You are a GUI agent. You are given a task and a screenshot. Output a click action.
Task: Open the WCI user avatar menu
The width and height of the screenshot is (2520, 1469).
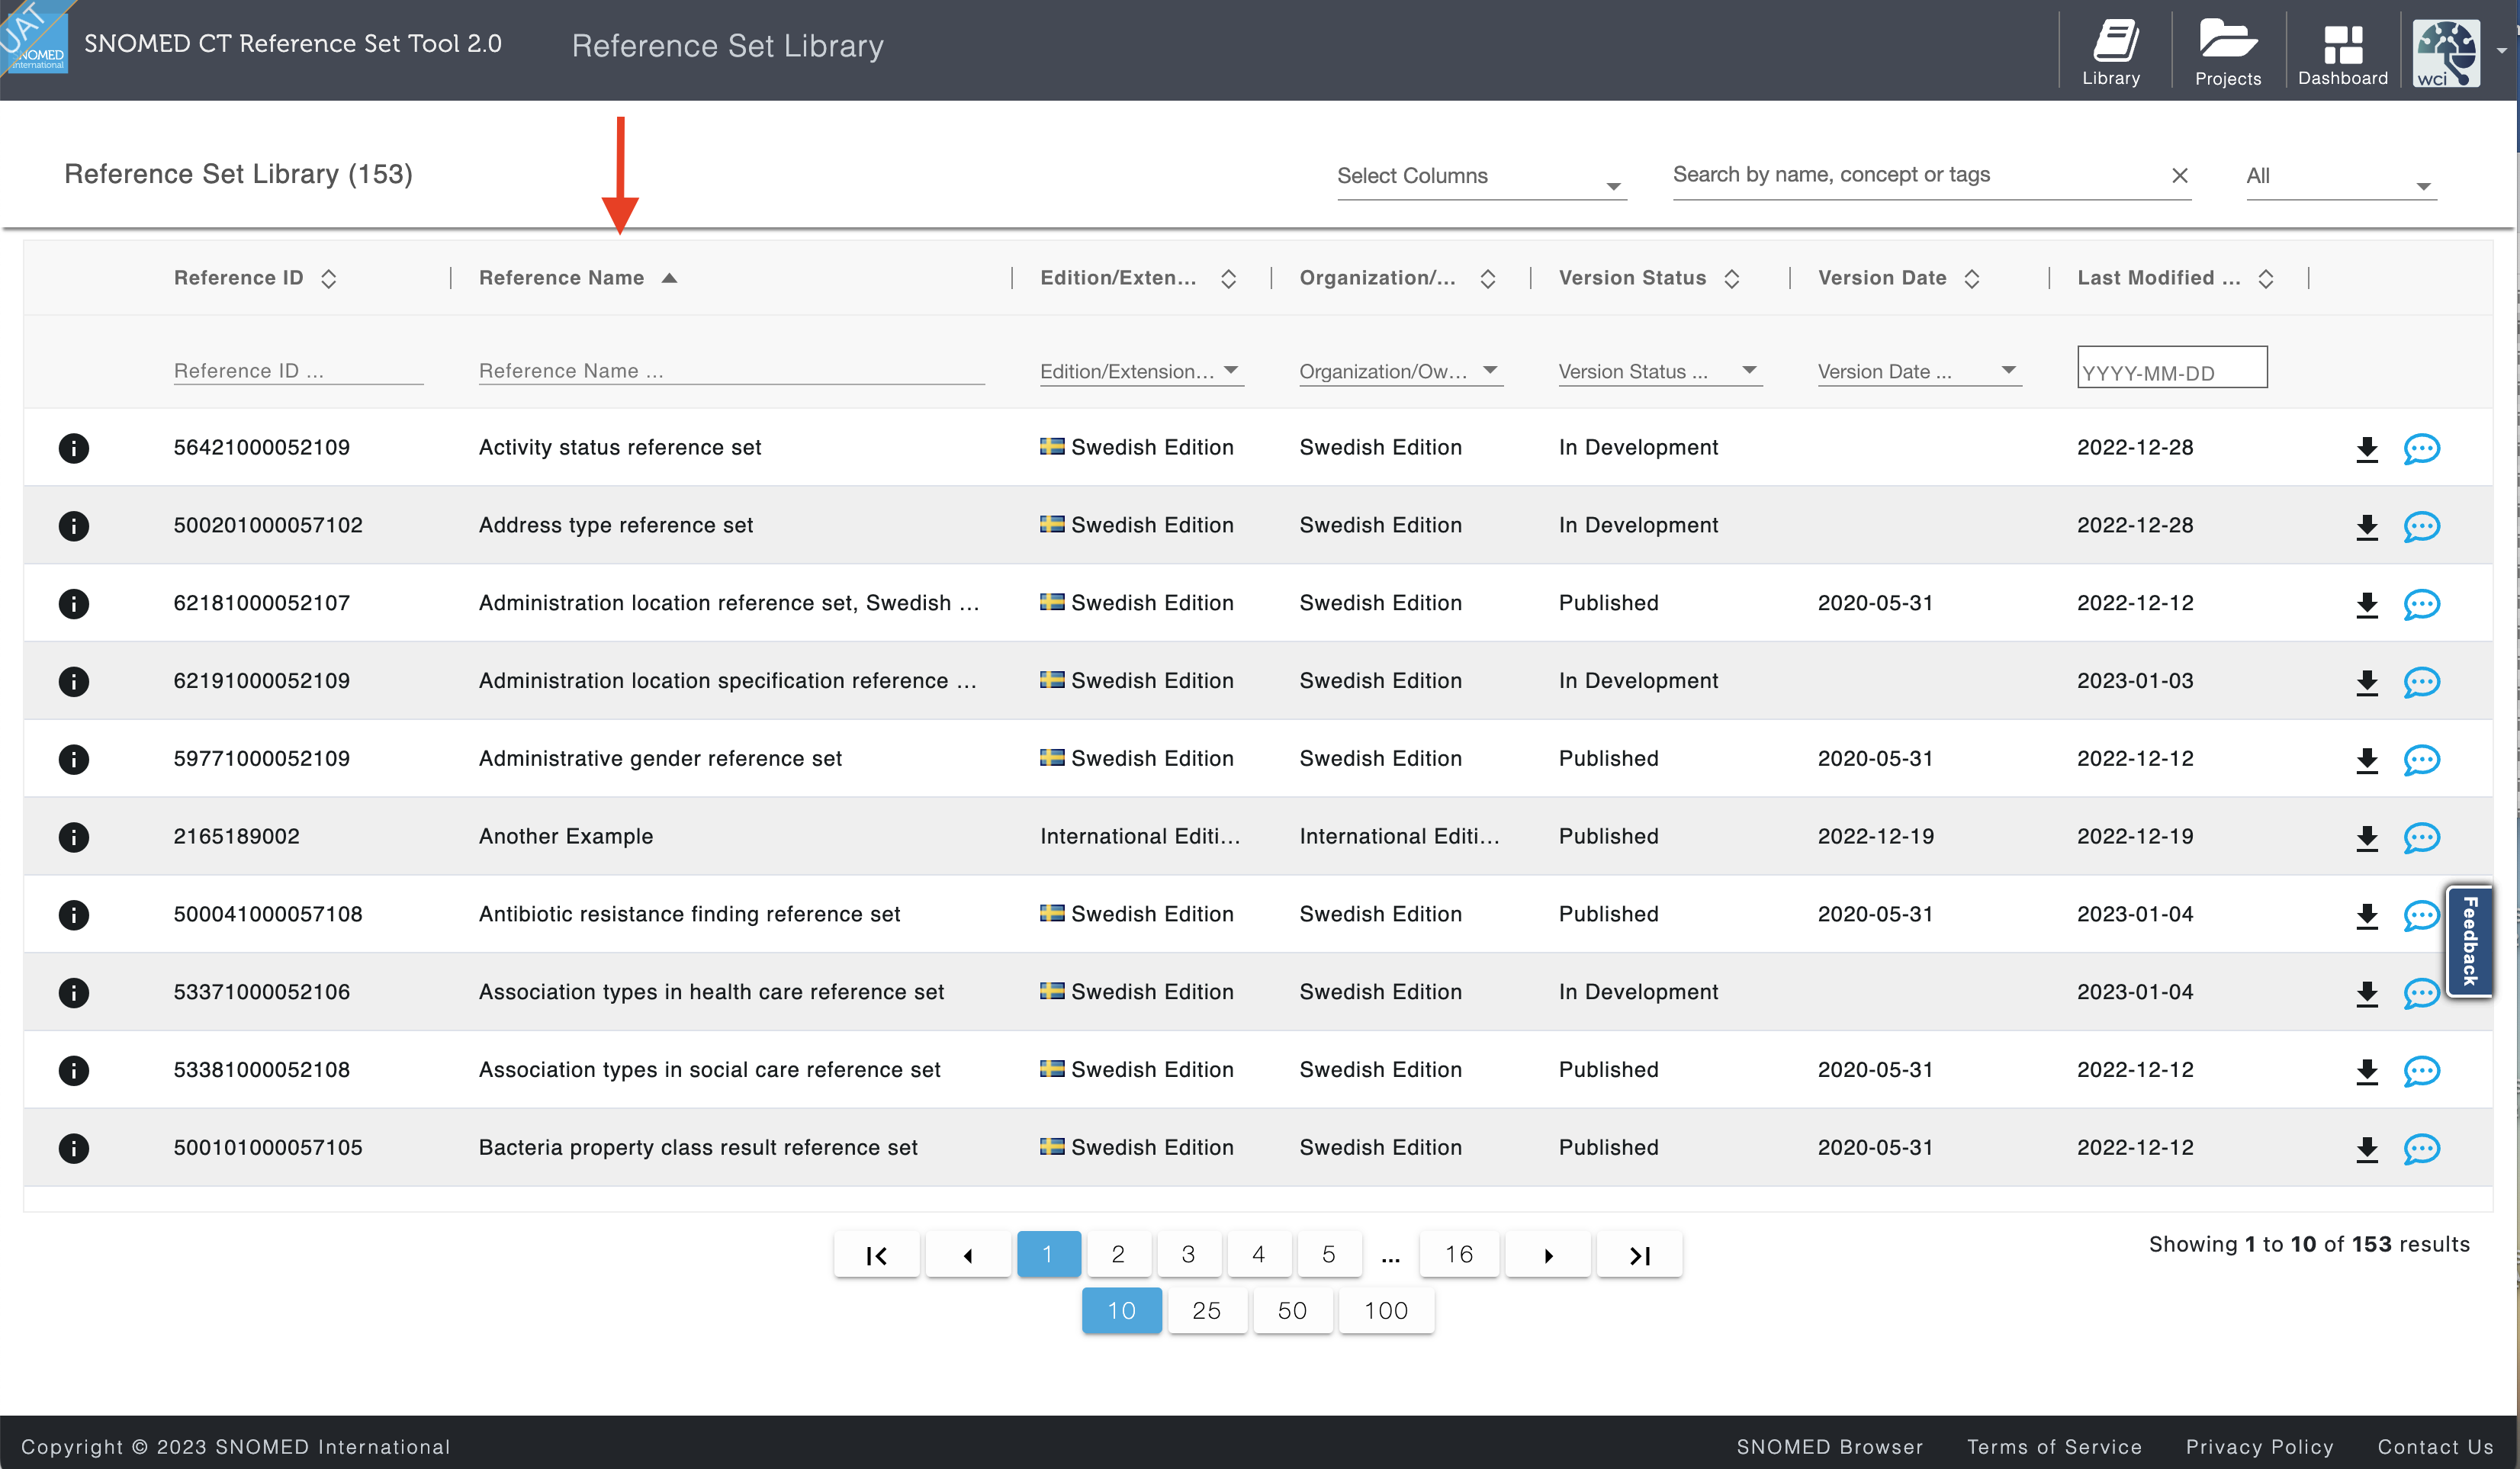pyautogui.click(x=2446, y=52)
